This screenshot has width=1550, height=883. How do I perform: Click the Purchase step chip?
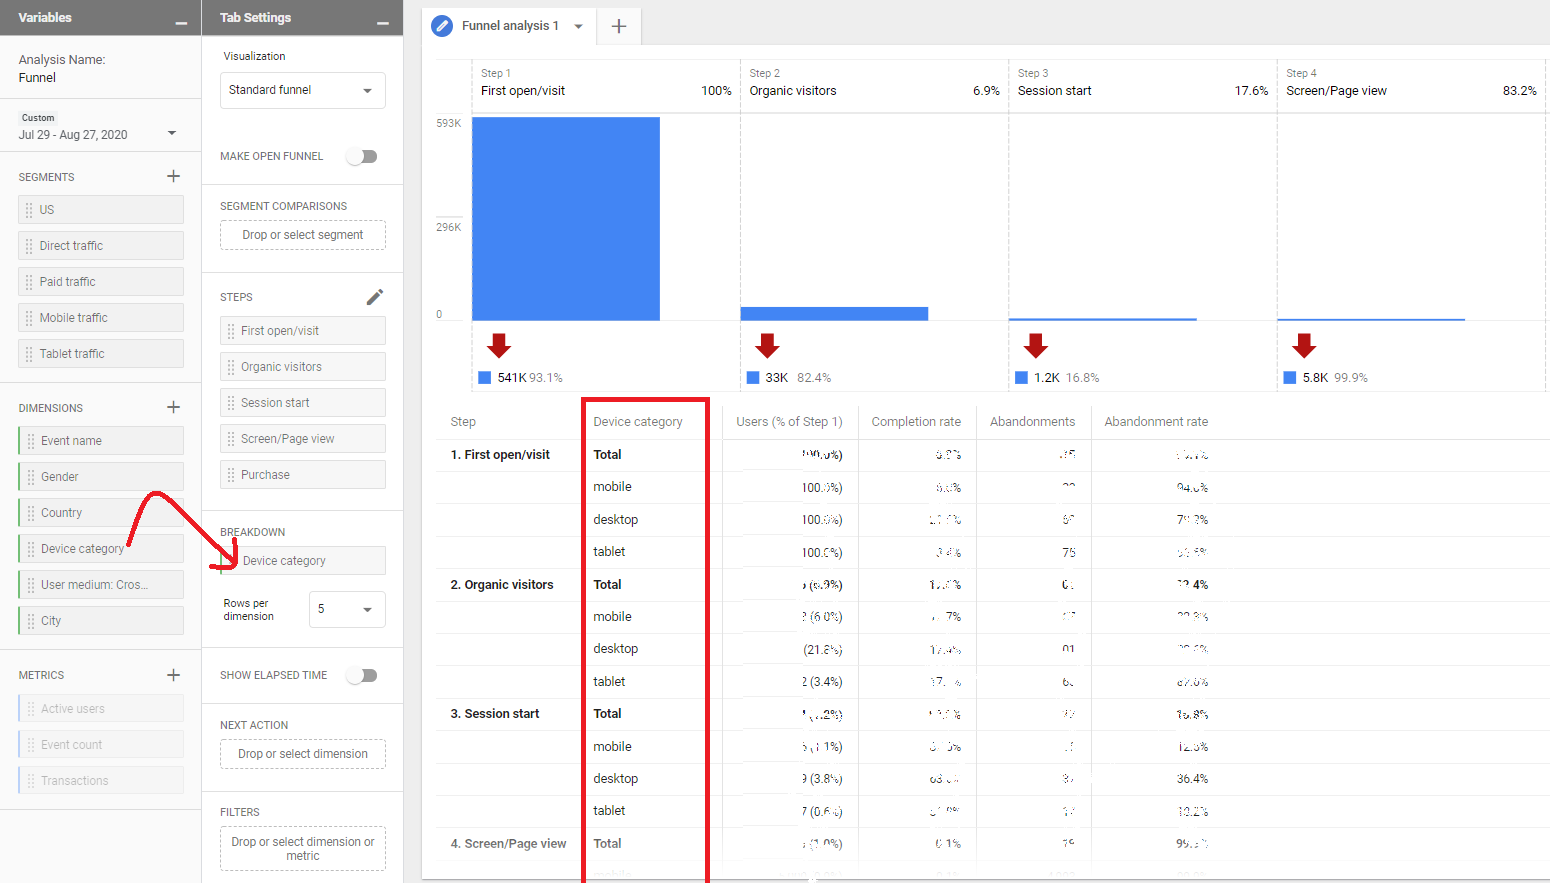302,475
